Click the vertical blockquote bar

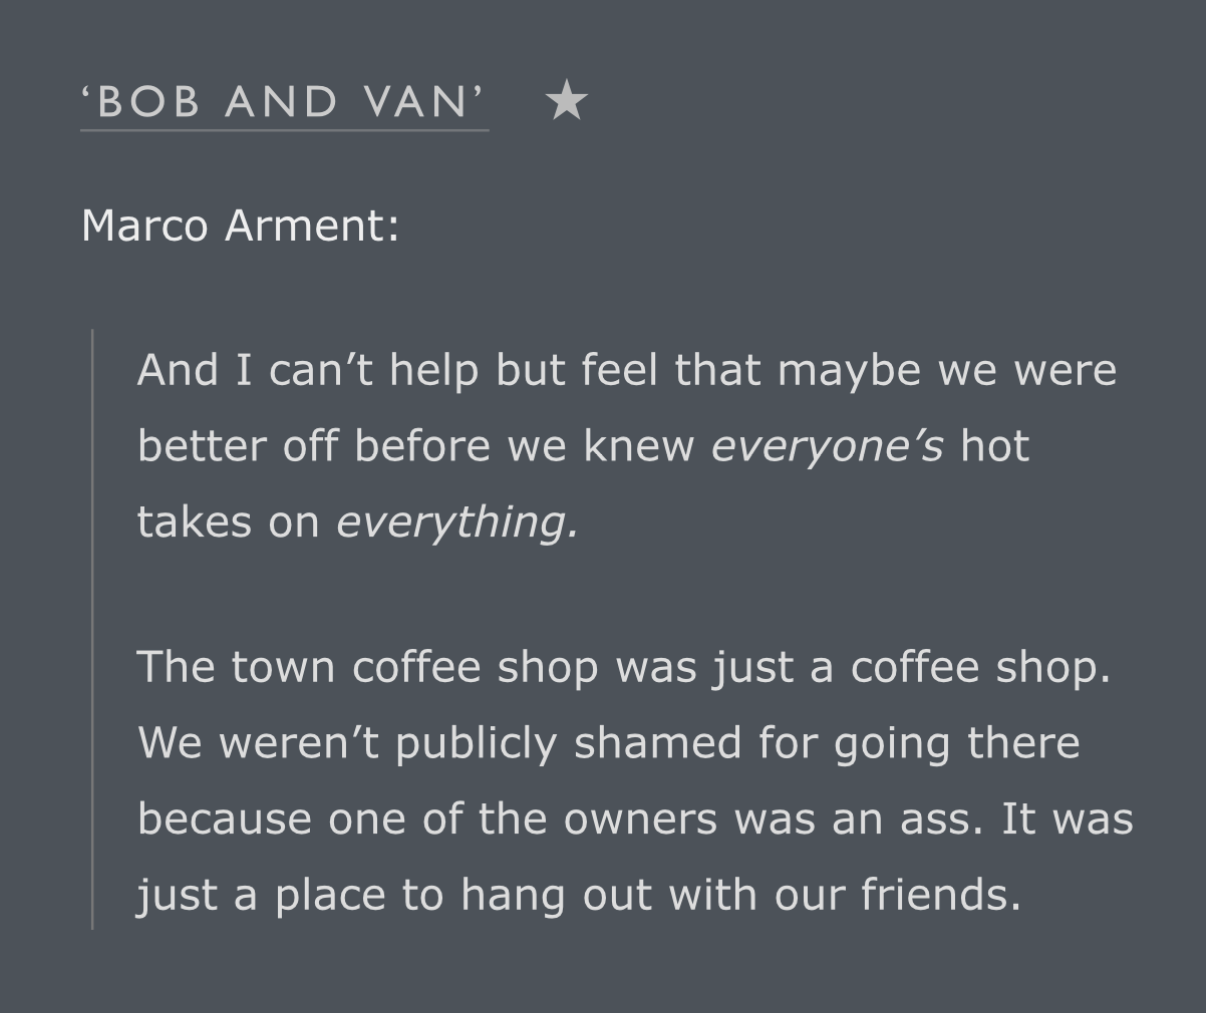(92, 630)
